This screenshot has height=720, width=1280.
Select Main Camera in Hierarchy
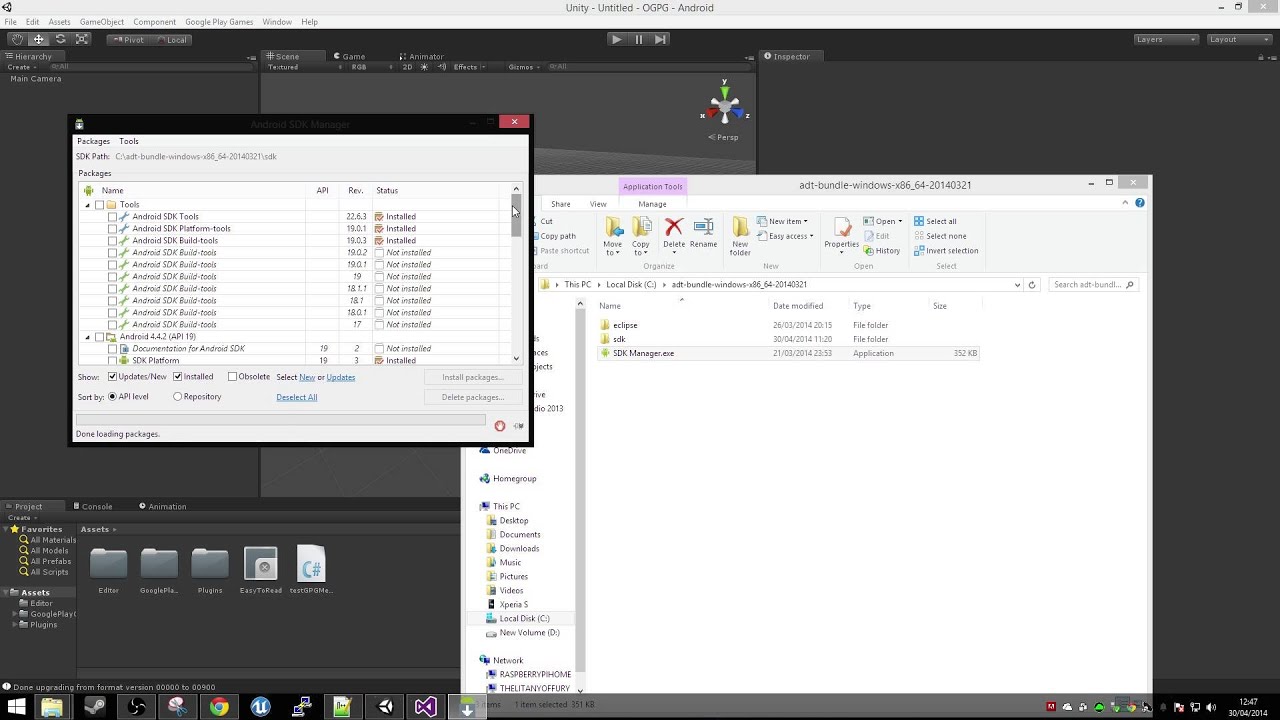pos(36,79)
